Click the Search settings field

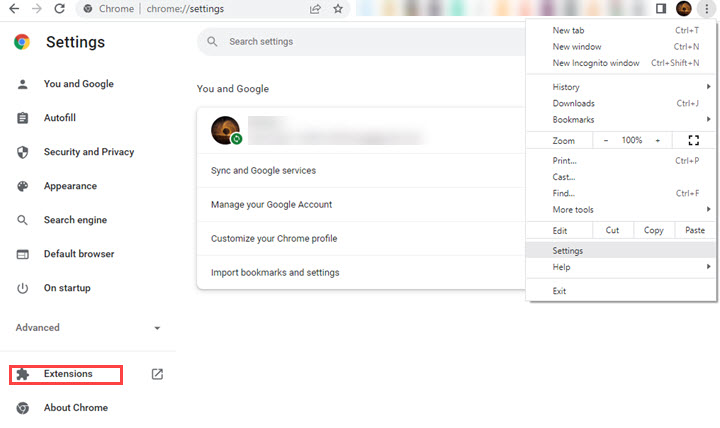click(x=361, y=42)
